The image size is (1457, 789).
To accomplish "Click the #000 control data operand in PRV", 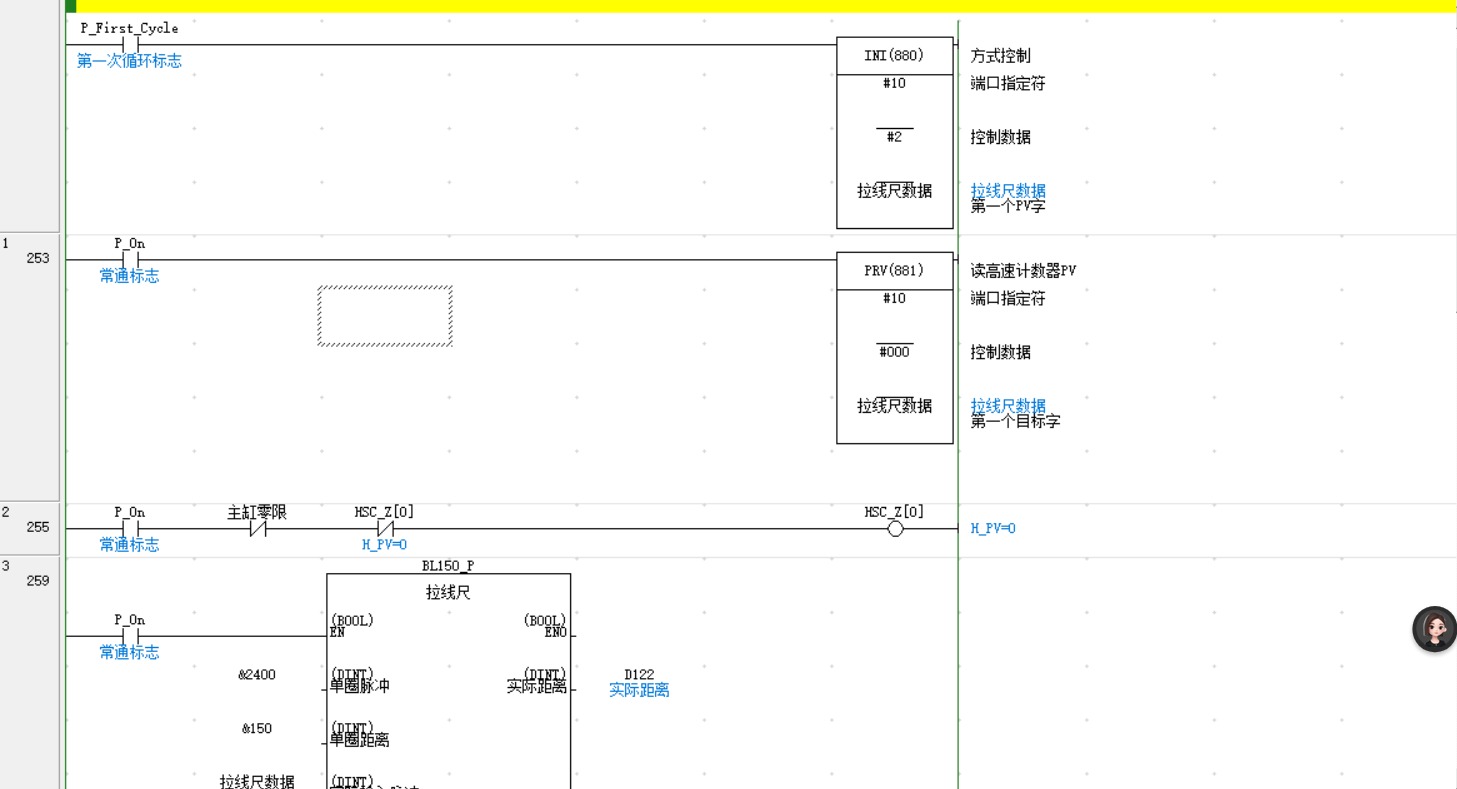I will click(x=894, y=352).
